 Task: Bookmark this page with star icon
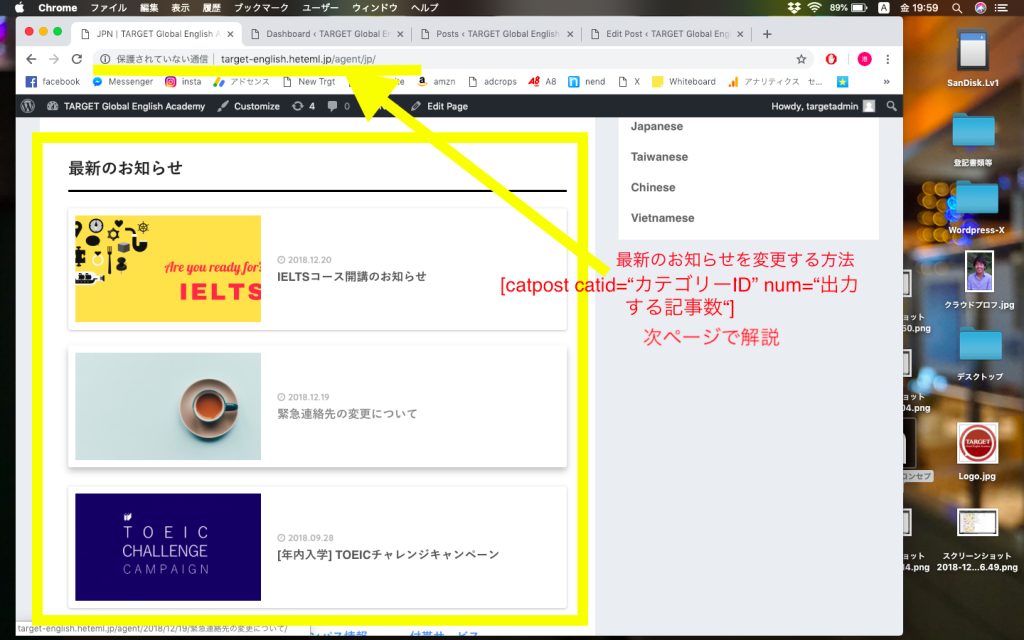point(801,59)
